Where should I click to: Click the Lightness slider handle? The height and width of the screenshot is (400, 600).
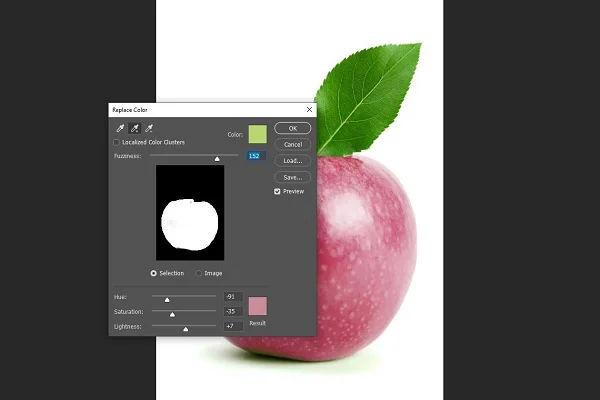(185, 329)
